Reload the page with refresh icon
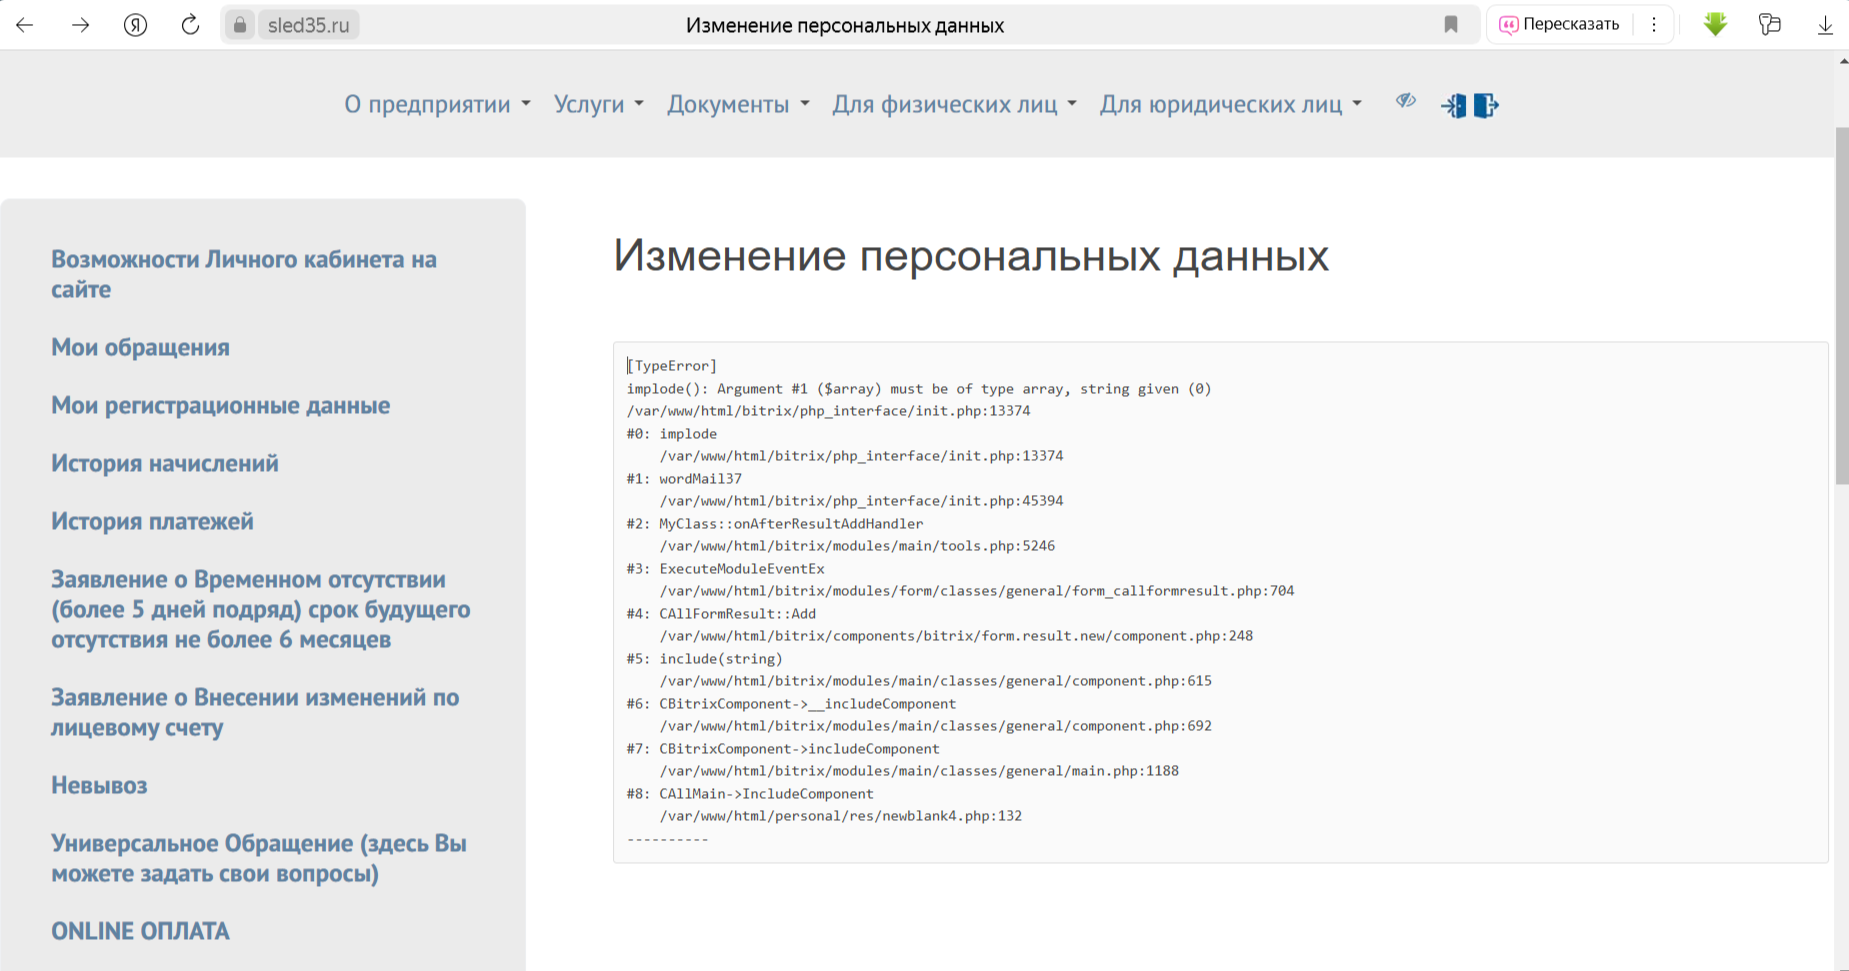The height and width of the screenshot is (971, 1849). [190, 25]
